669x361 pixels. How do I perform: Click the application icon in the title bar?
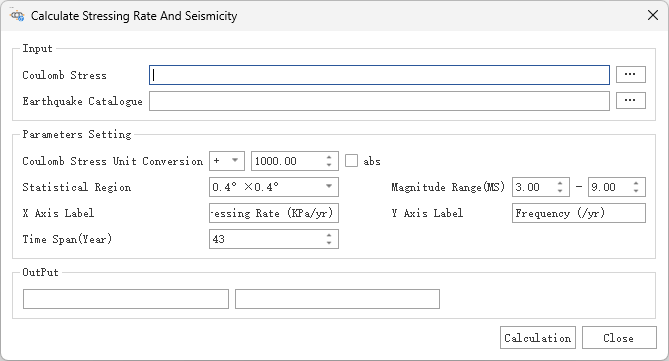coord(17,16)
